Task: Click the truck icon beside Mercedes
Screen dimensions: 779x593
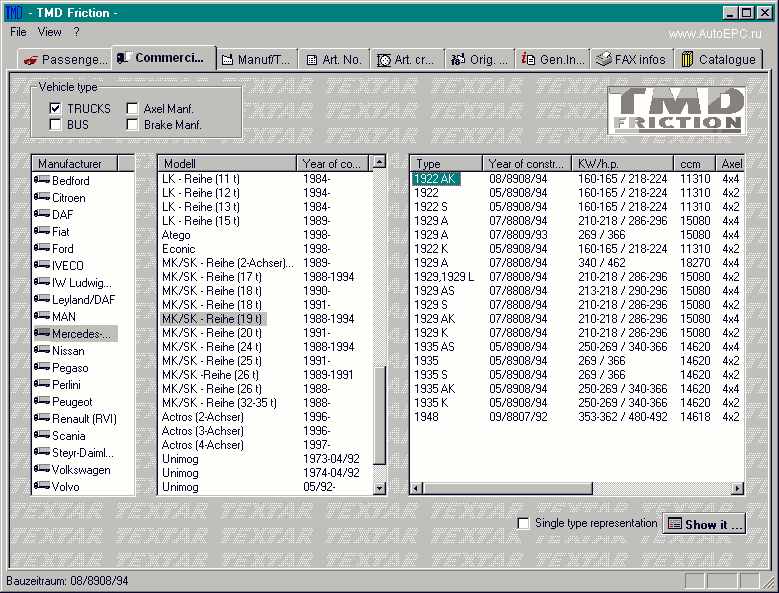Action: click(42, 333)
